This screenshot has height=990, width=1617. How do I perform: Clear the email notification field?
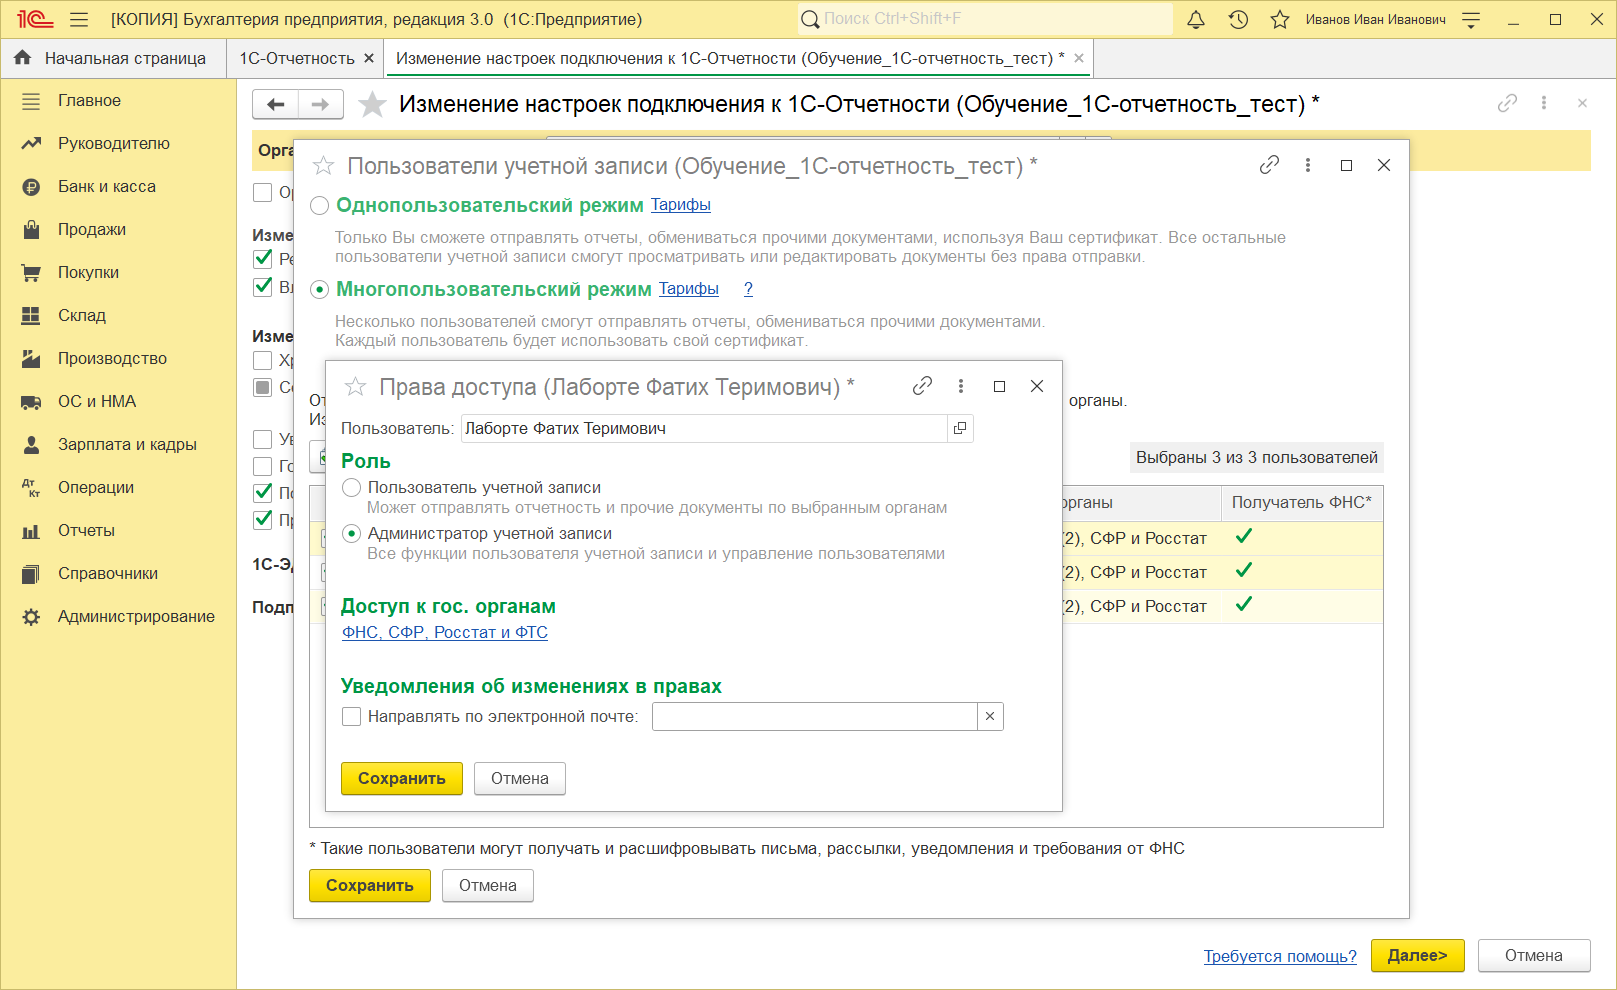point(990,716)
